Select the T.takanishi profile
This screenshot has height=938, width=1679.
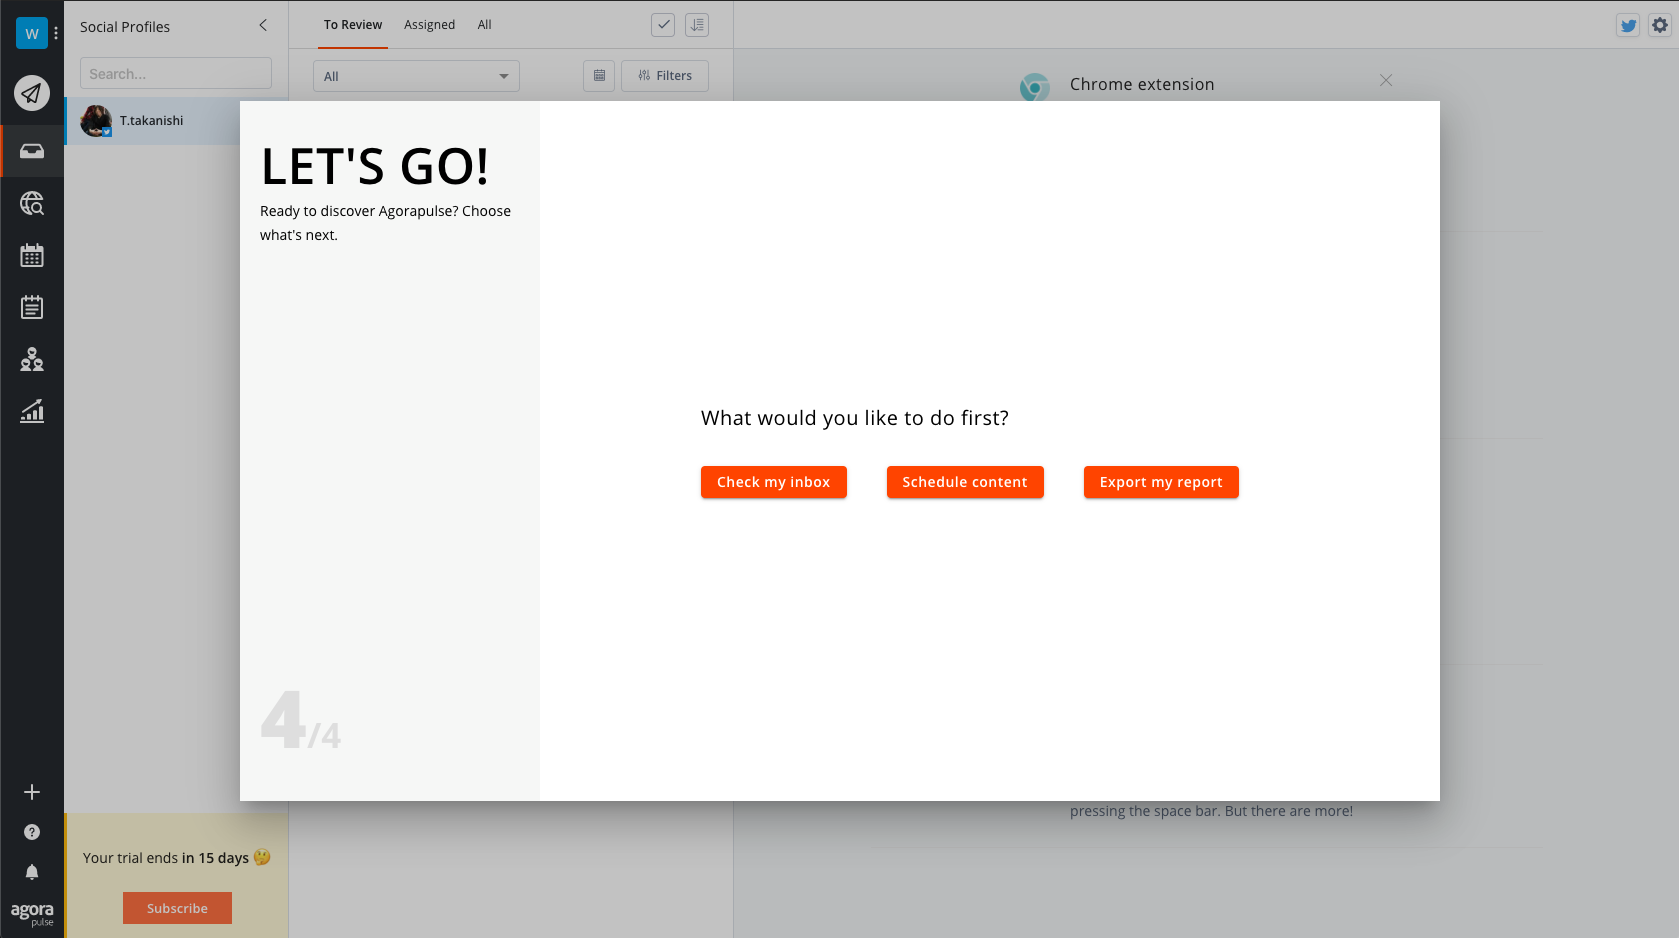pos(152,121)
